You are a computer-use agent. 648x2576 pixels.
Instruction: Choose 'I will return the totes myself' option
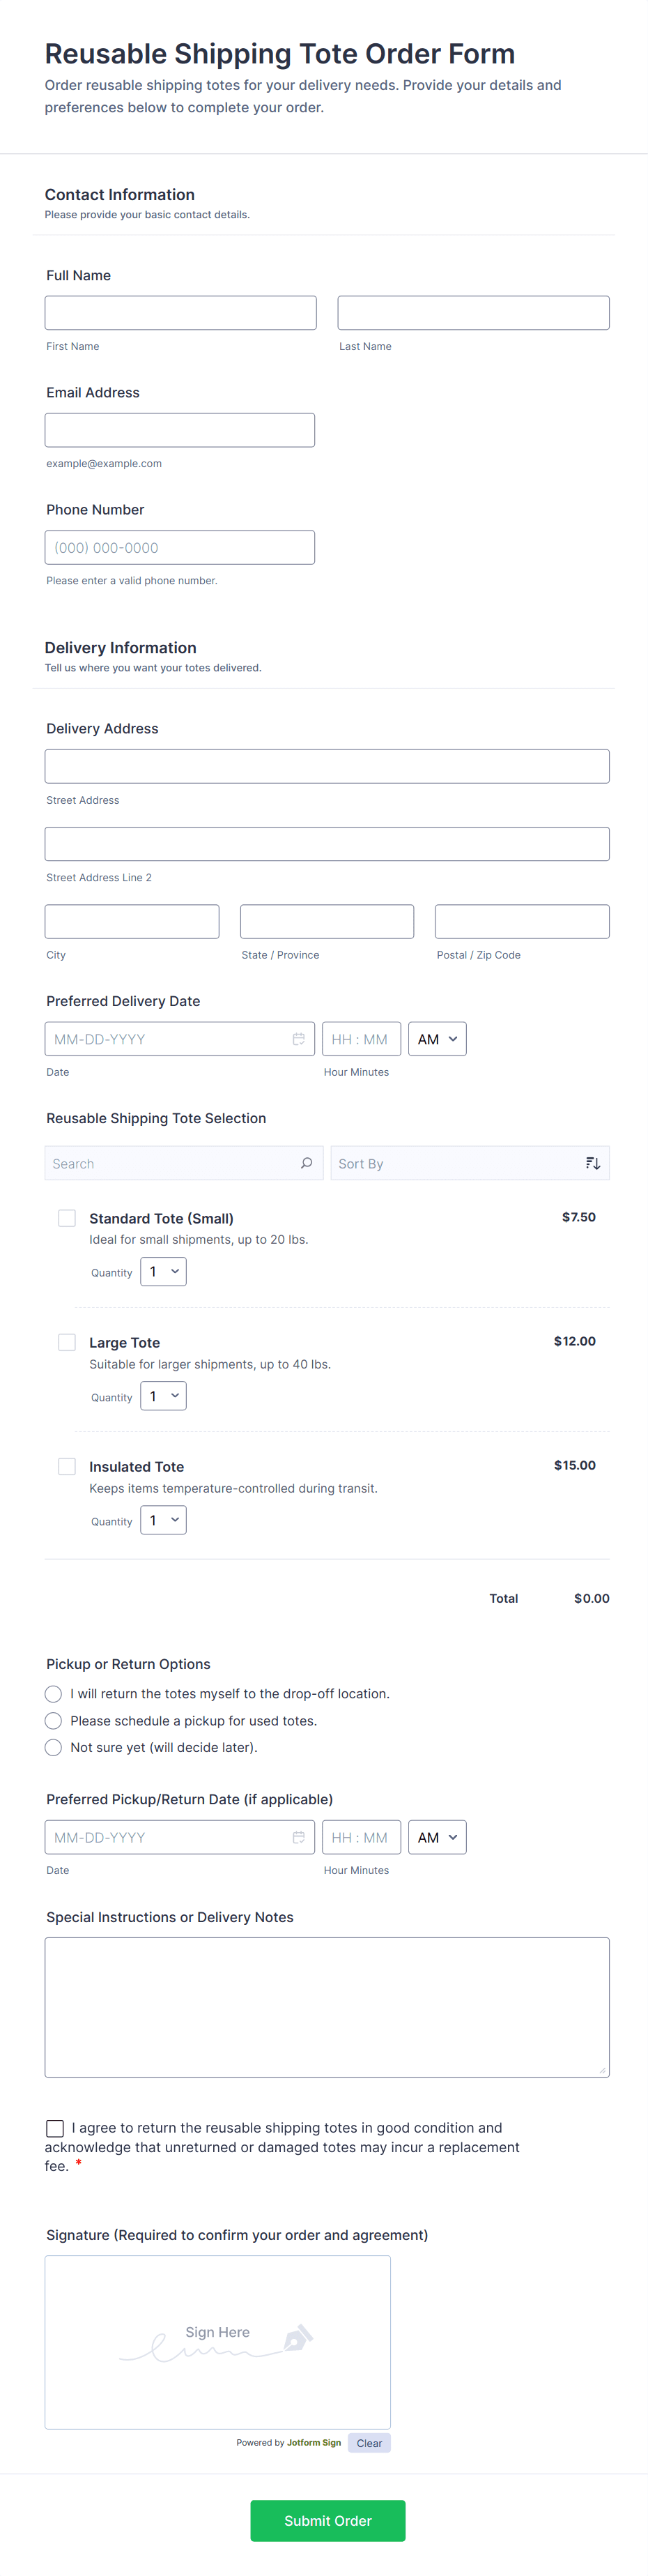(54, 1694)
